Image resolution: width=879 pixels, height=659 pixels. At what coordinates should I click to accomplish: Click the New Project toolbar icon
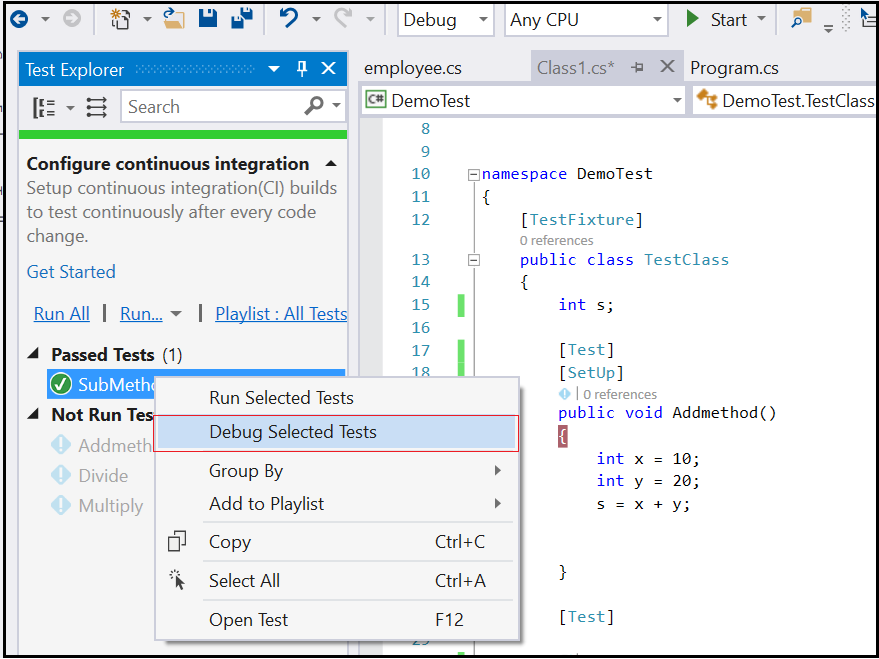click(120, 19)
